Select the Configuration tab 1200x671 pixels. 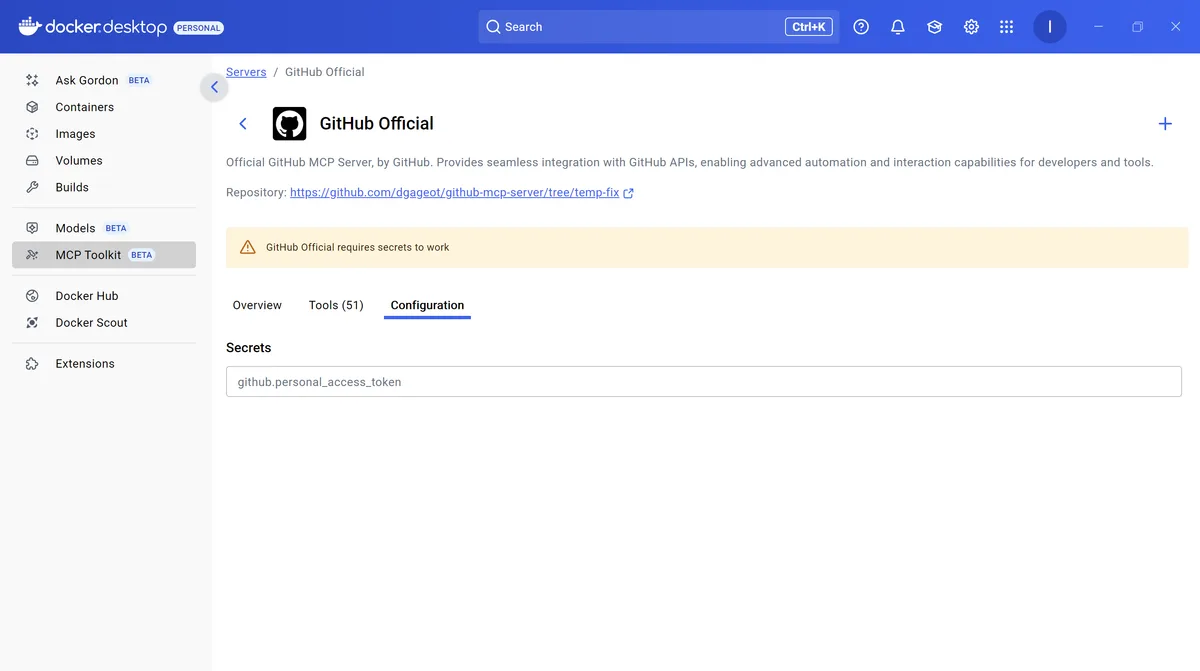(427, 305)
